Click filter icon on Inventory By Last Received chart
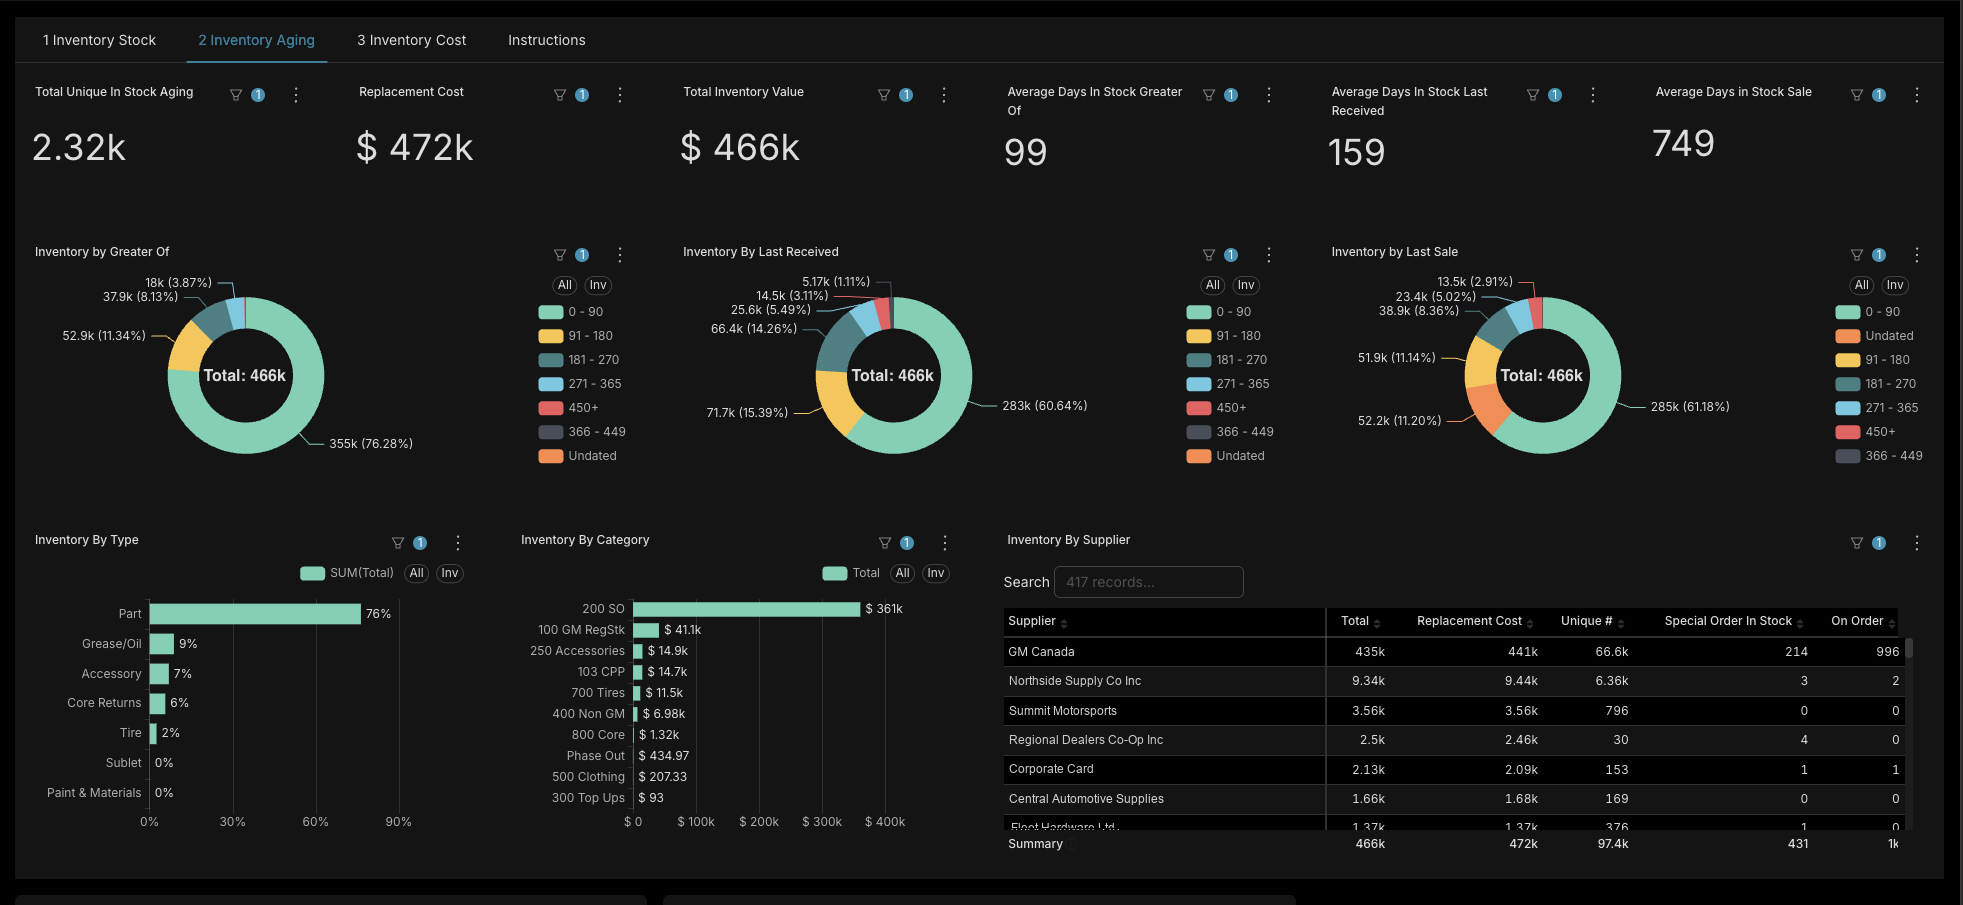 [x=1209, y=255]
